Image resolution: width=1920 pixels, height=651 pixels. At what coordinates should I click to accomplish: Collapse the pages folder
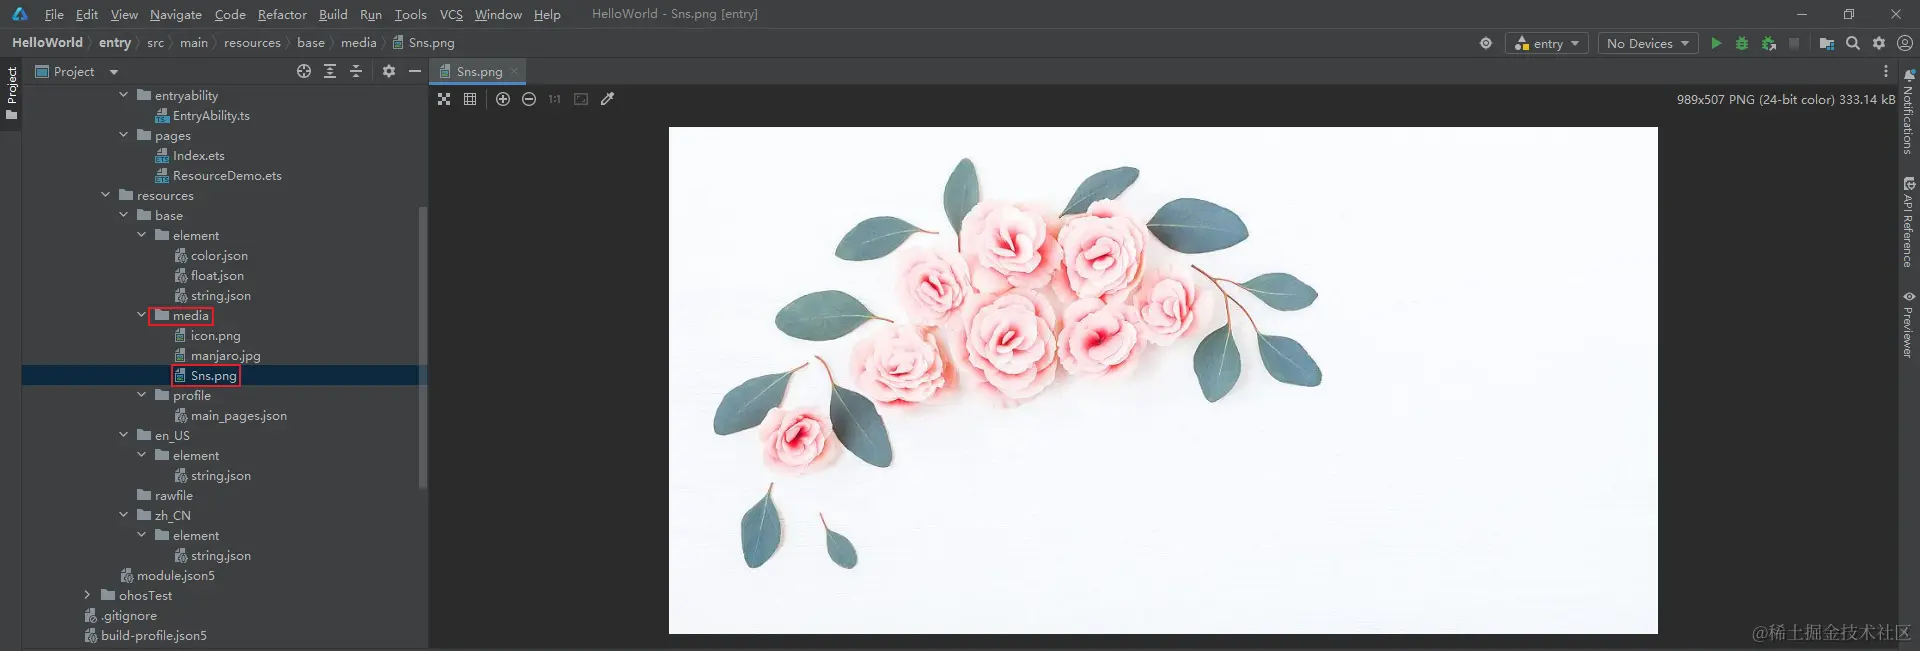tap(124, 135)
